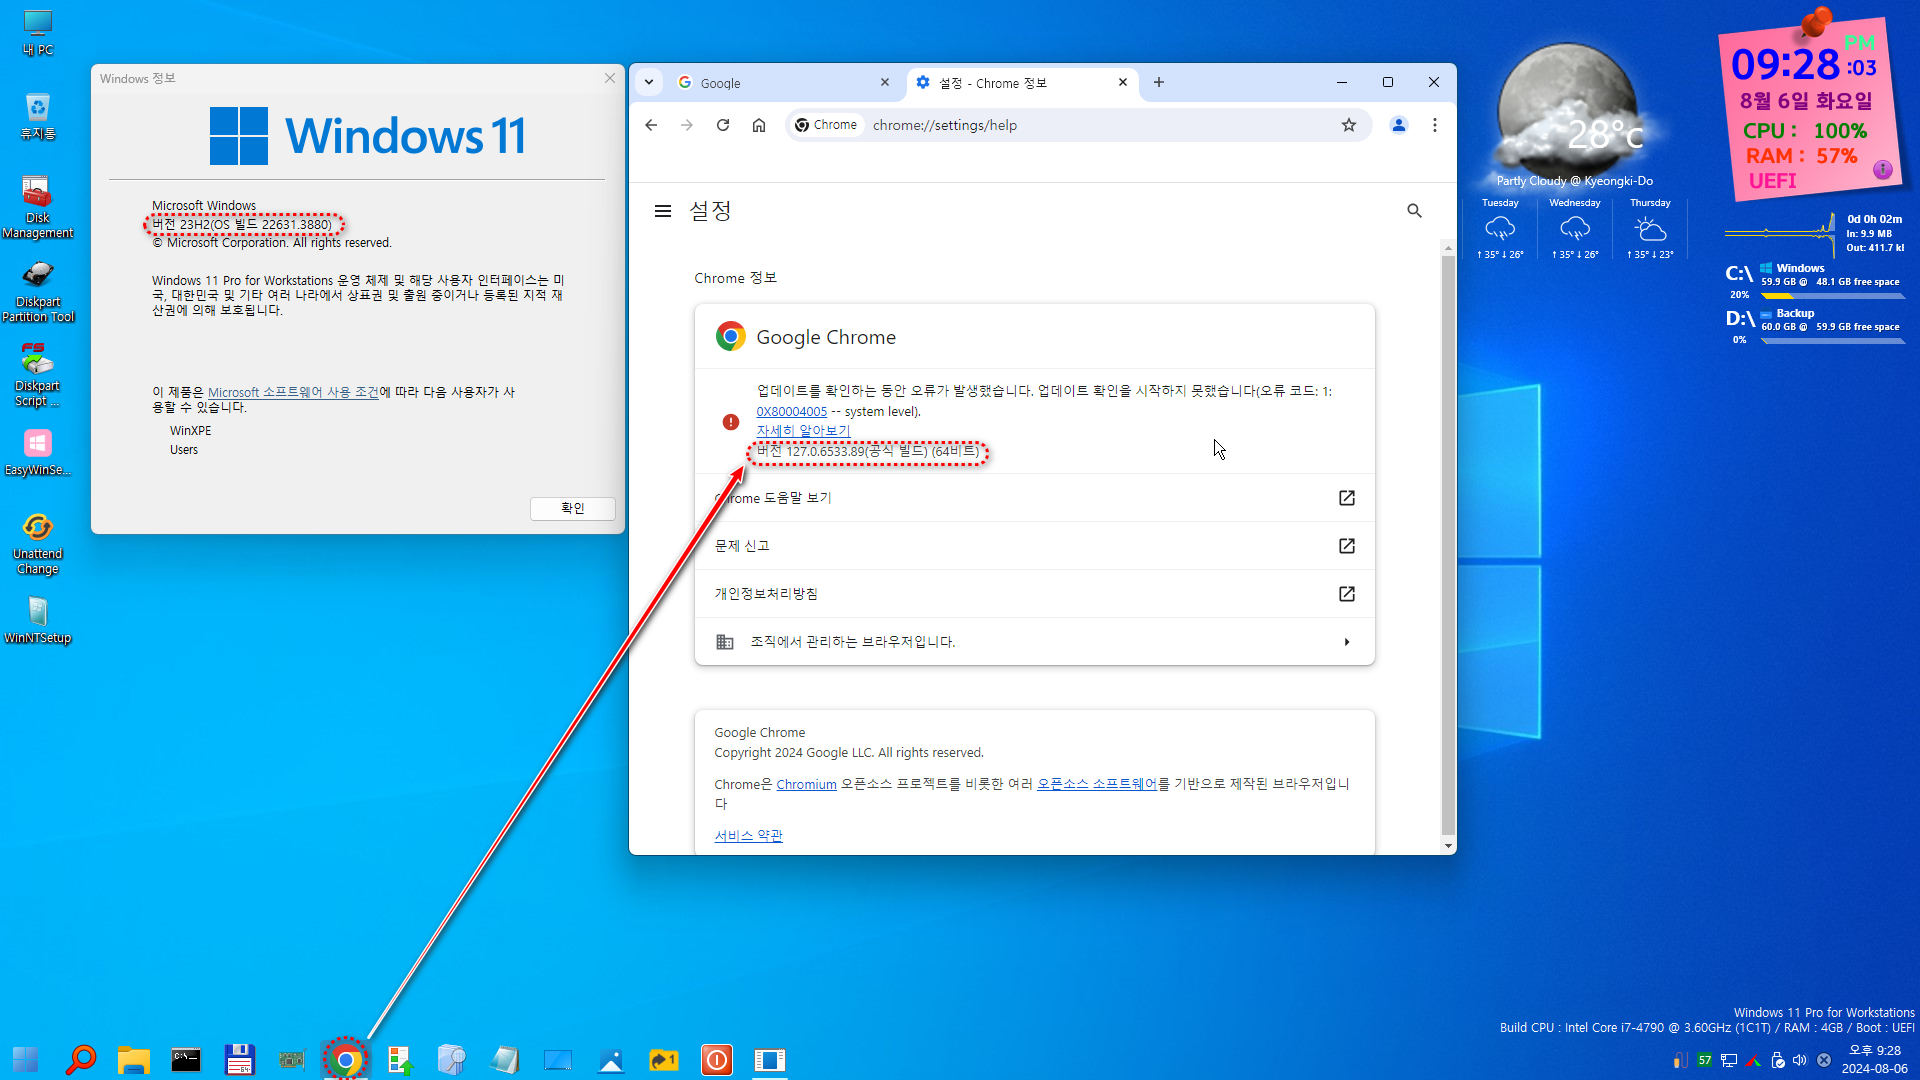
Task: Open the settings hamburger menu
Action: coord(662,211)
